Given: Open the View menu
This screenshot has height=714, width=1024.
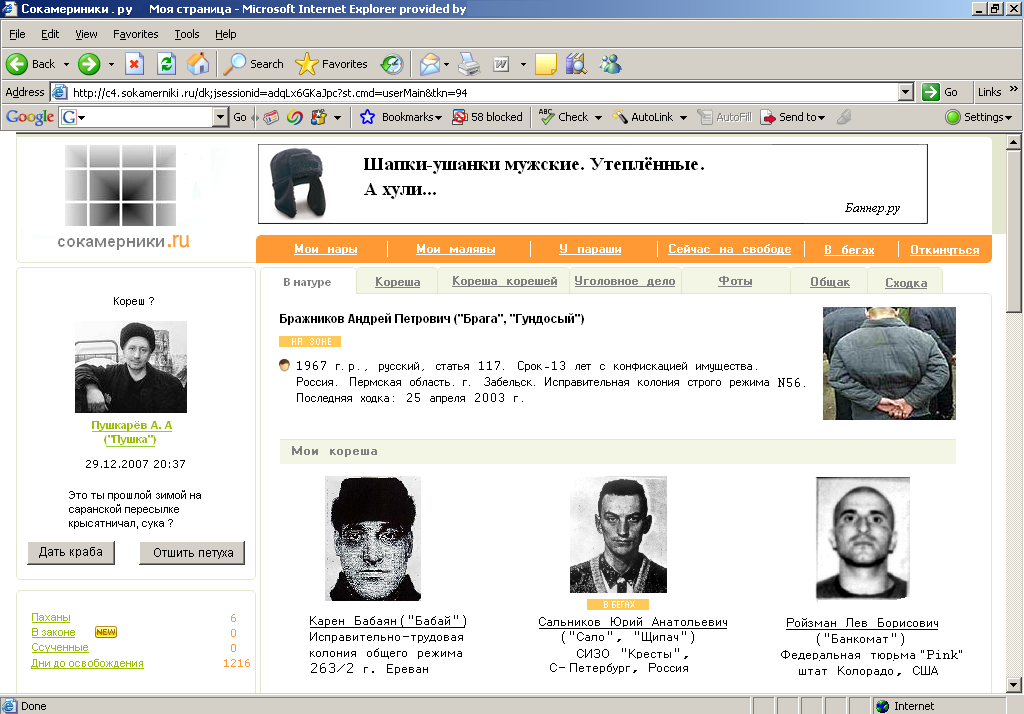Looking at the screenshot, I should [86, 34].
